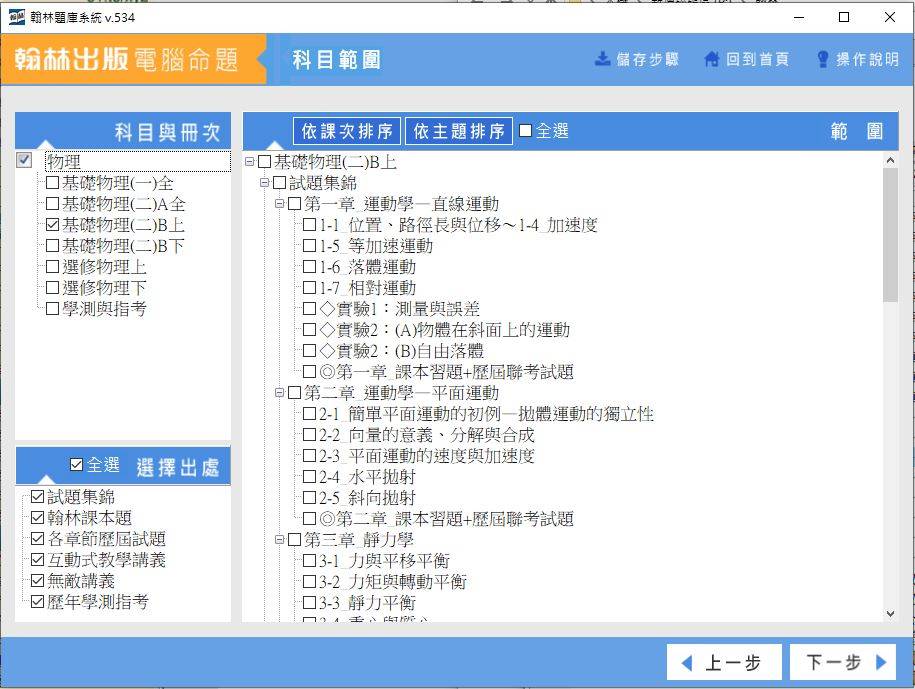Uncheck 基礎物理(二)B上 volume
This screenshot has width=915, height=689.
(x=53, y=225)
